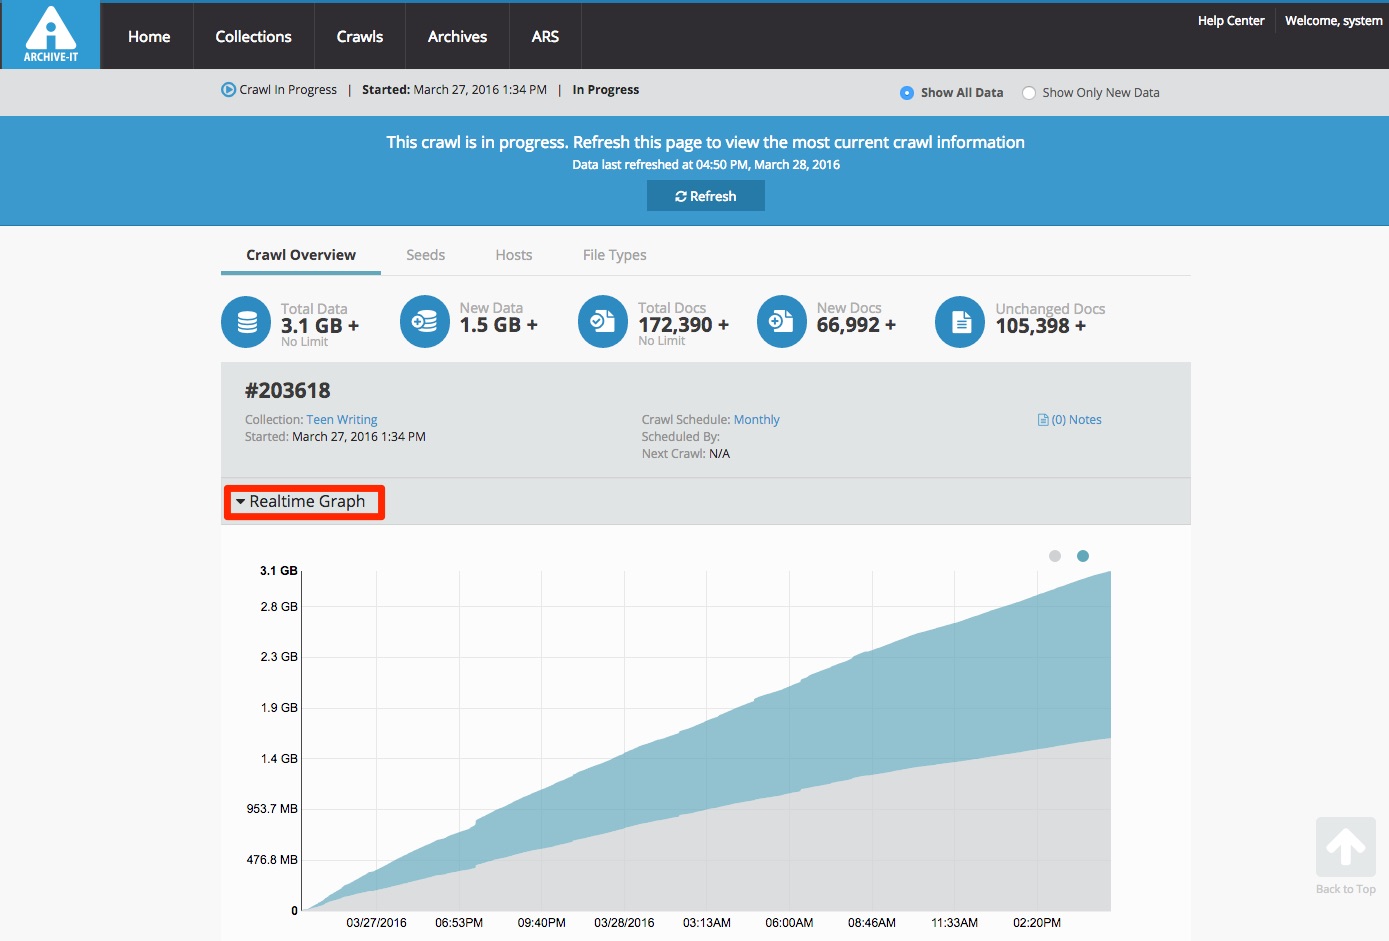Click the Total Data database icon

[246, 322]
